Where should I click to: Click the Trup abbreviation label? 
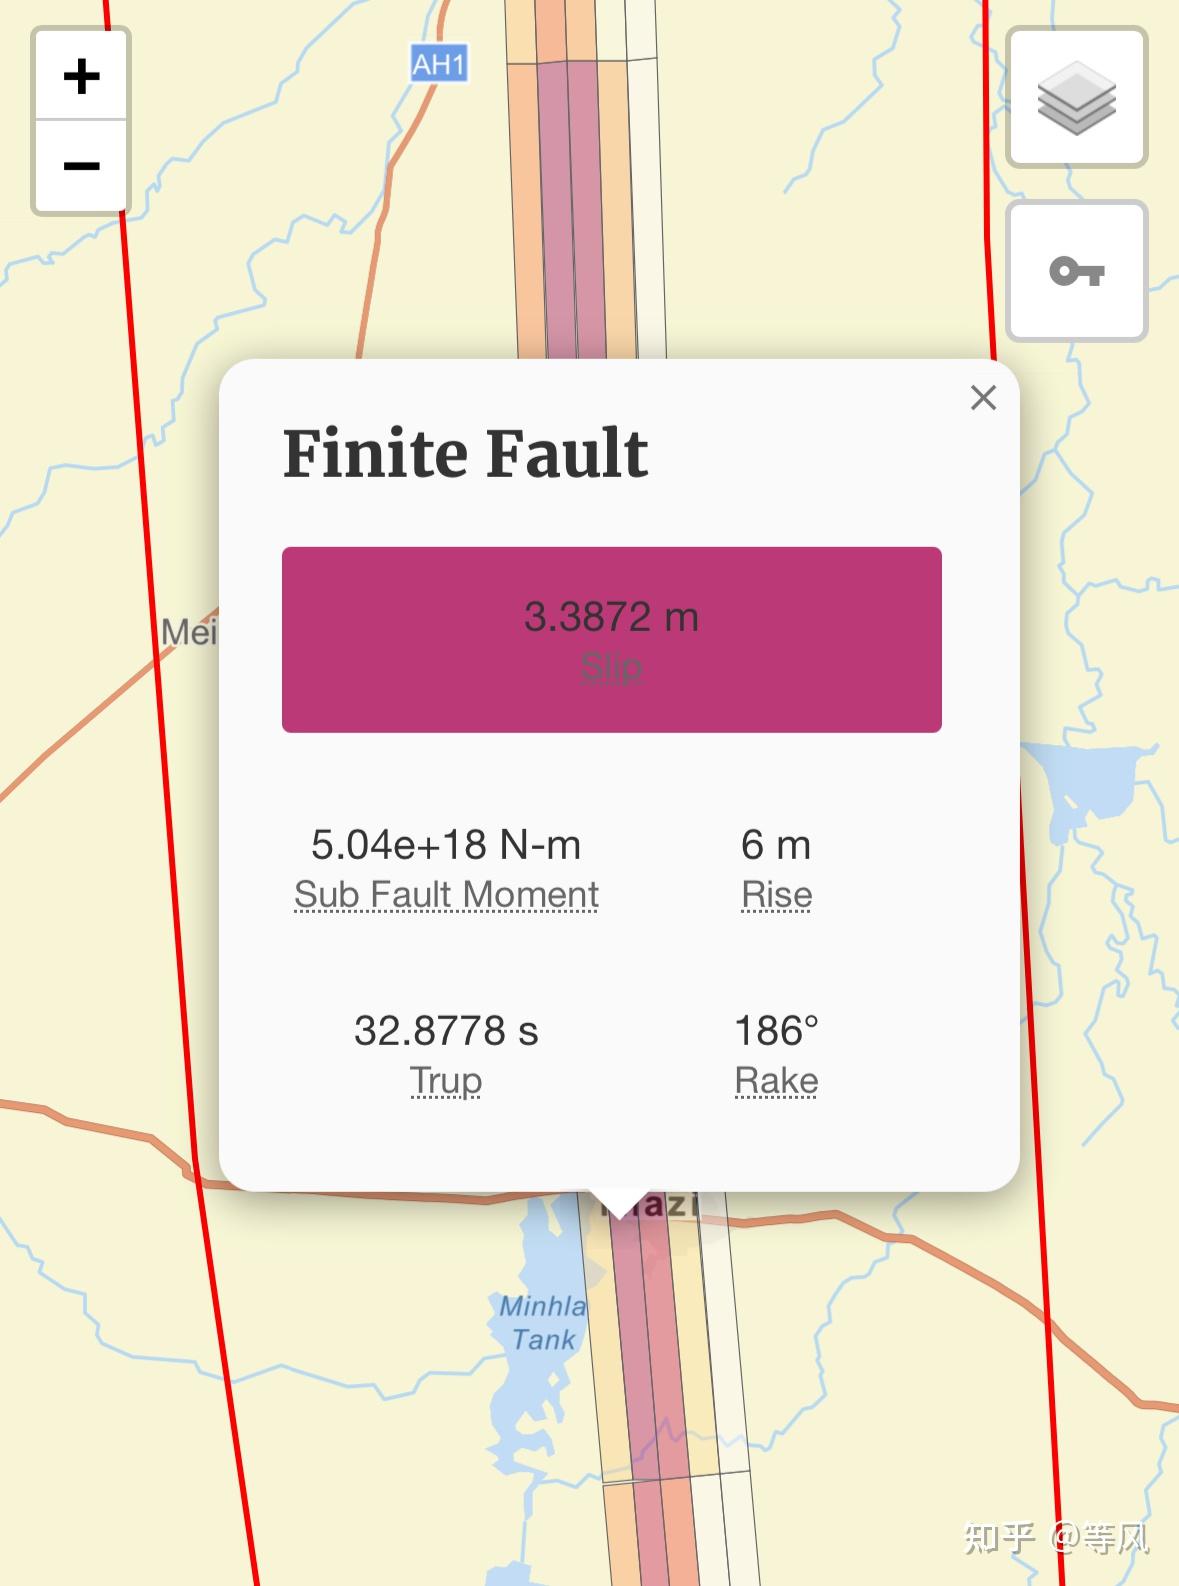[x=446, y=1081]
